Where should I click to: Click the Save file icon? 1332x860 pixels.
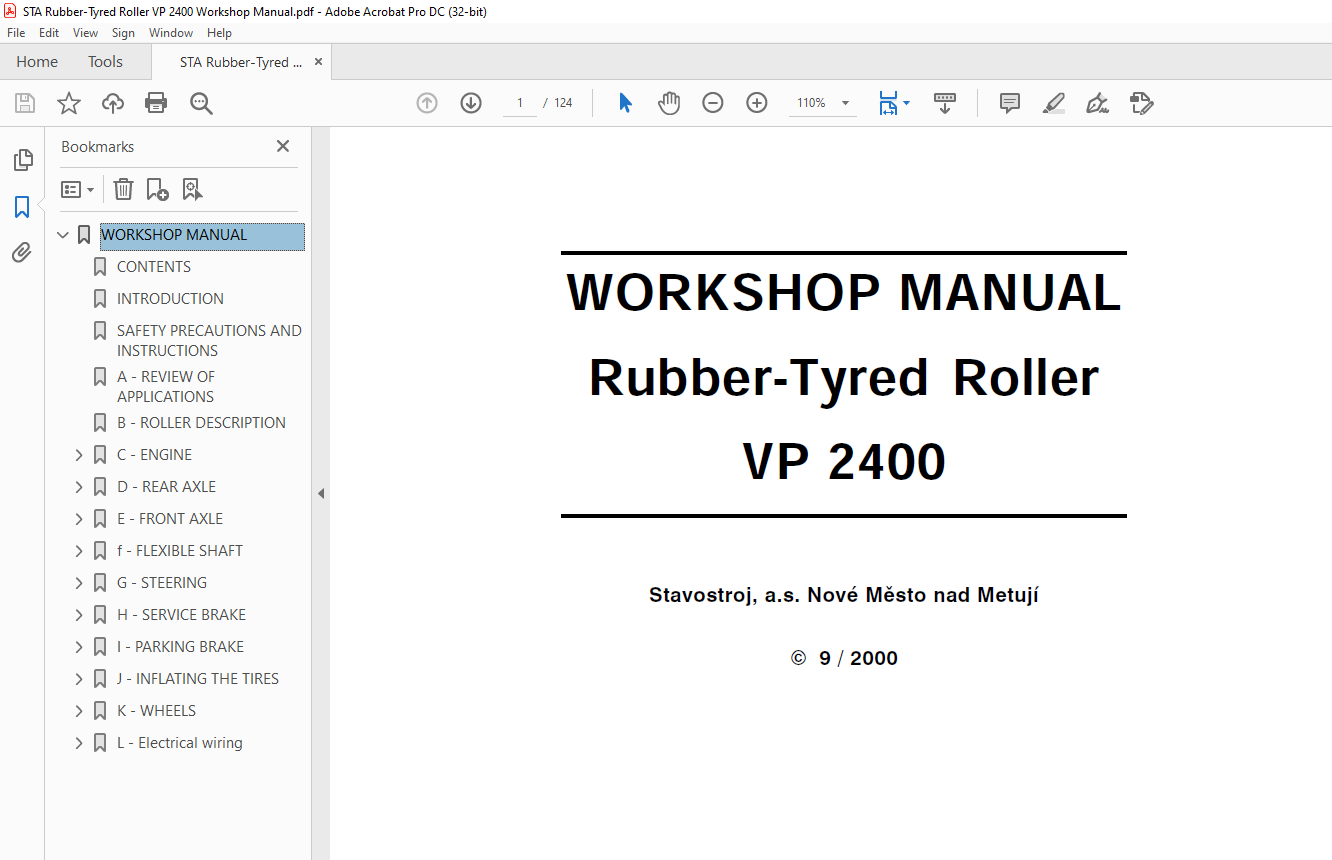[25, 103]
